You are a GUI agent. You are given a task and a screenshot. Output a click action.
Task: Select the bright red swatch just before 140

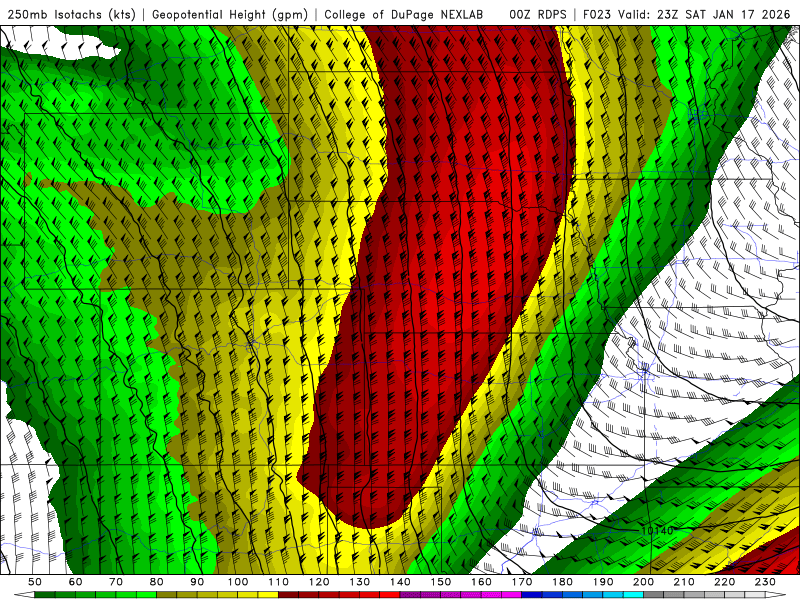(390, 595)
